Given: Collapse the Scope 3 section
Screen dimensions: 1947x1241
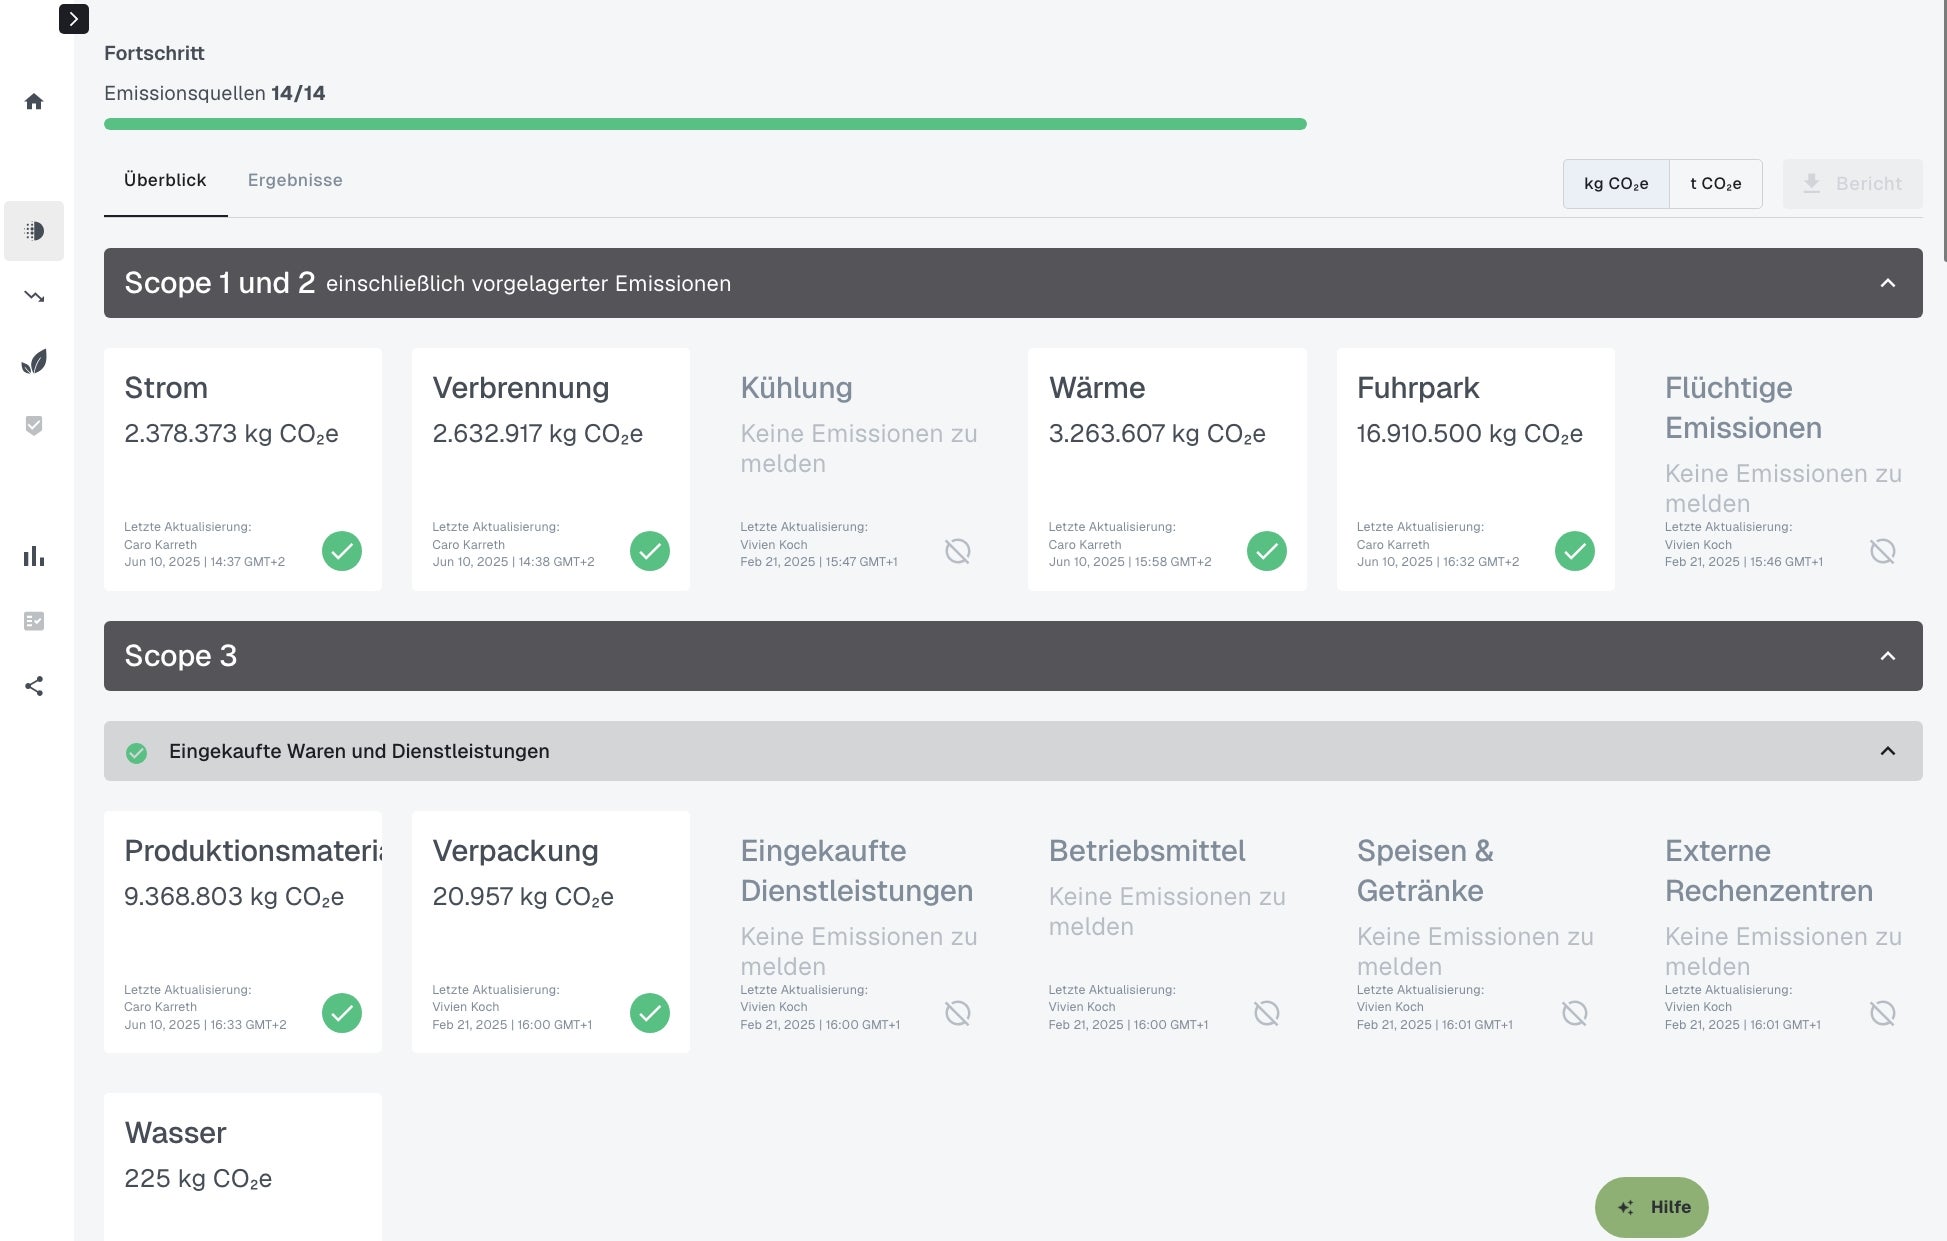Looking at the screenshot, I should pos(1887,656).
